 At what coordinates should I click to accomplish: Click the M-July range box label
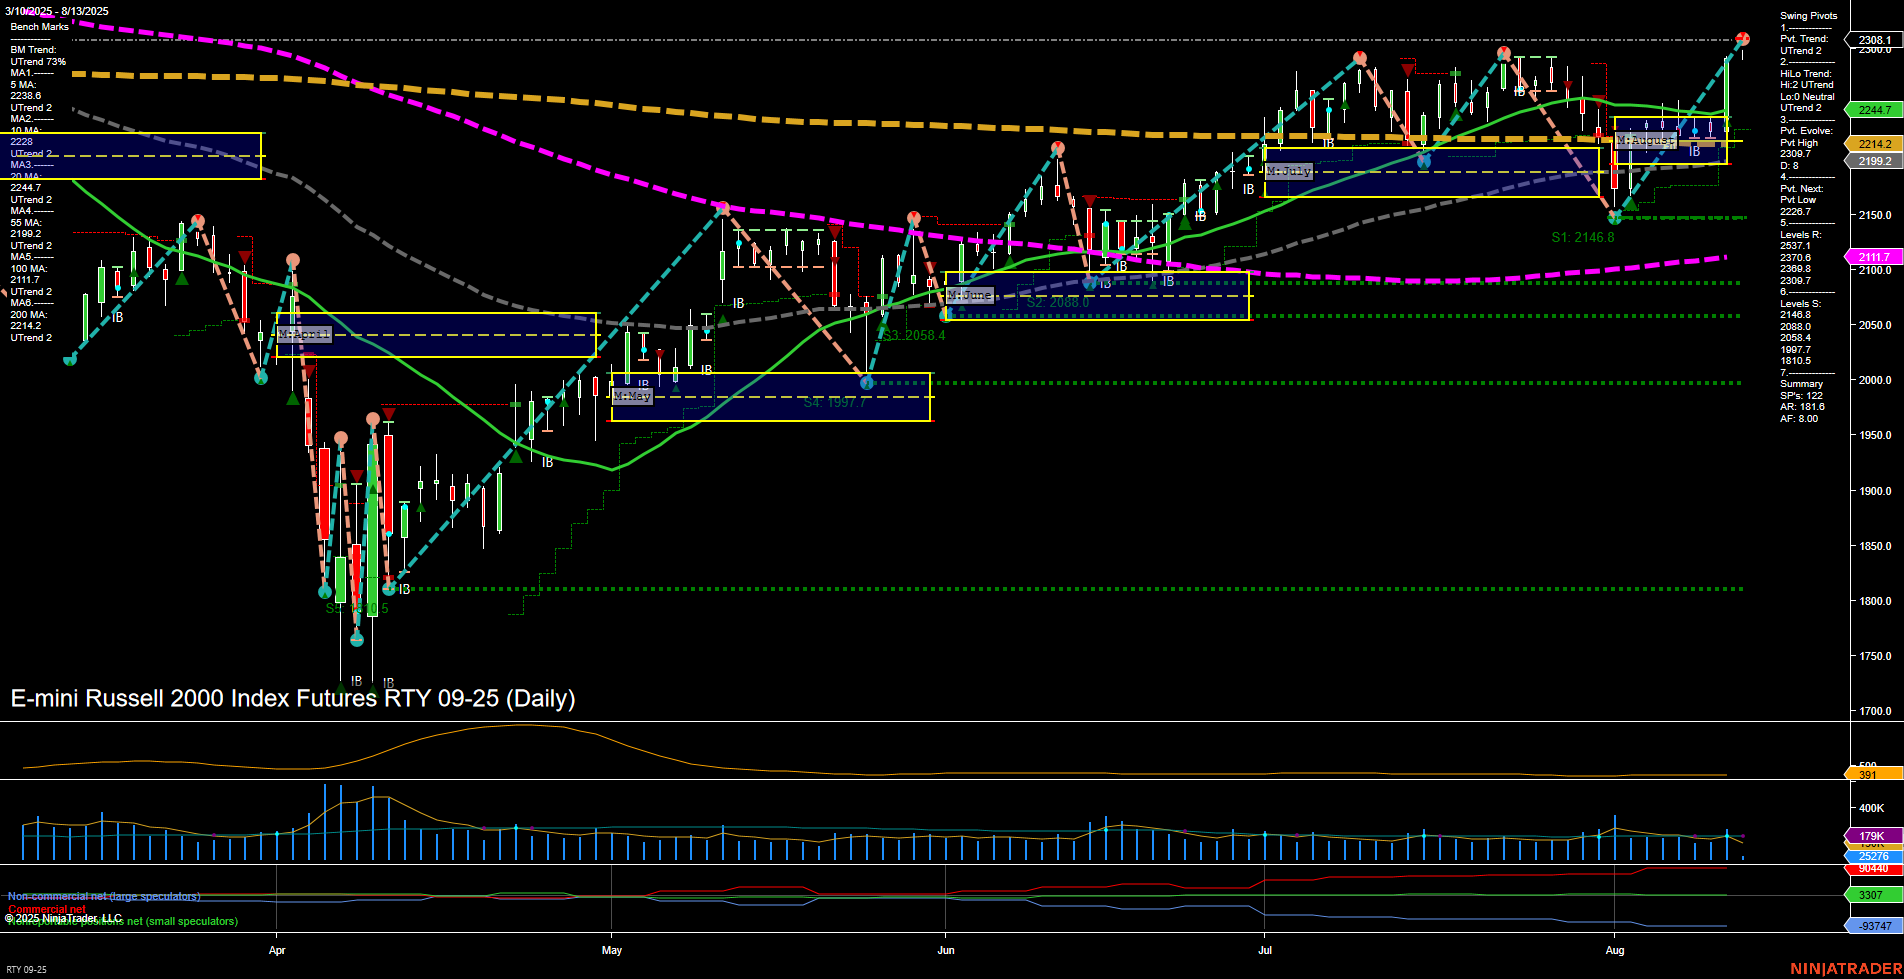pos(1287,172)
